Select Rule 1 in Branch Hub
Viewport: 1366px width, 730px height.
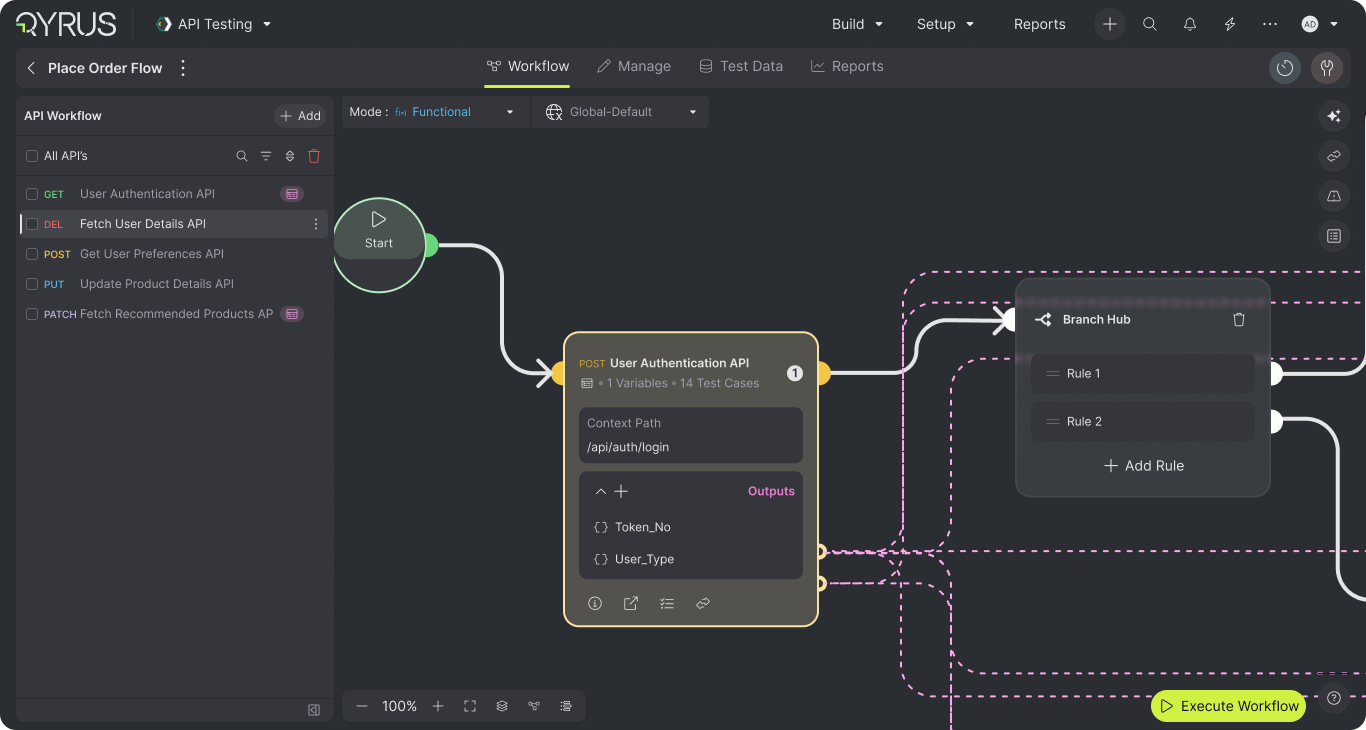1143,374
